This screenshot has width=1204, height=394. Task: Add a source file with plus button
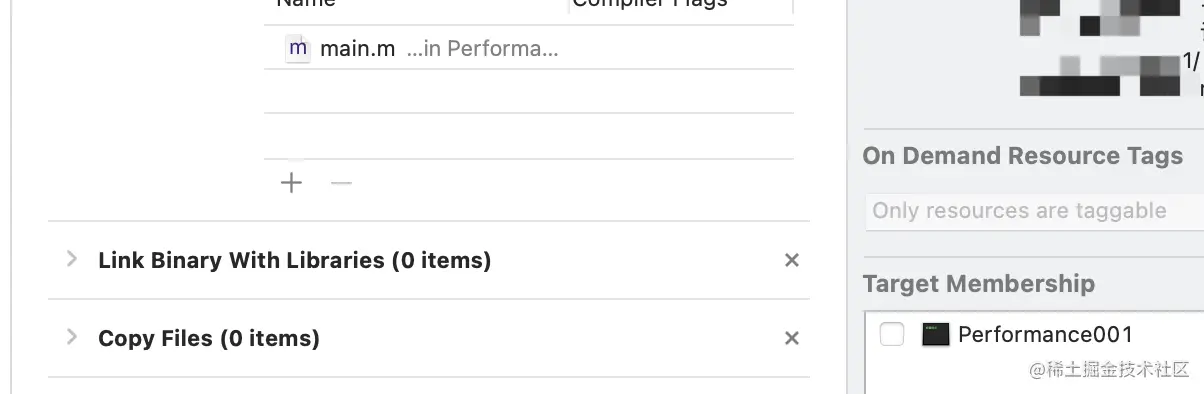click(x=291, y=183)
